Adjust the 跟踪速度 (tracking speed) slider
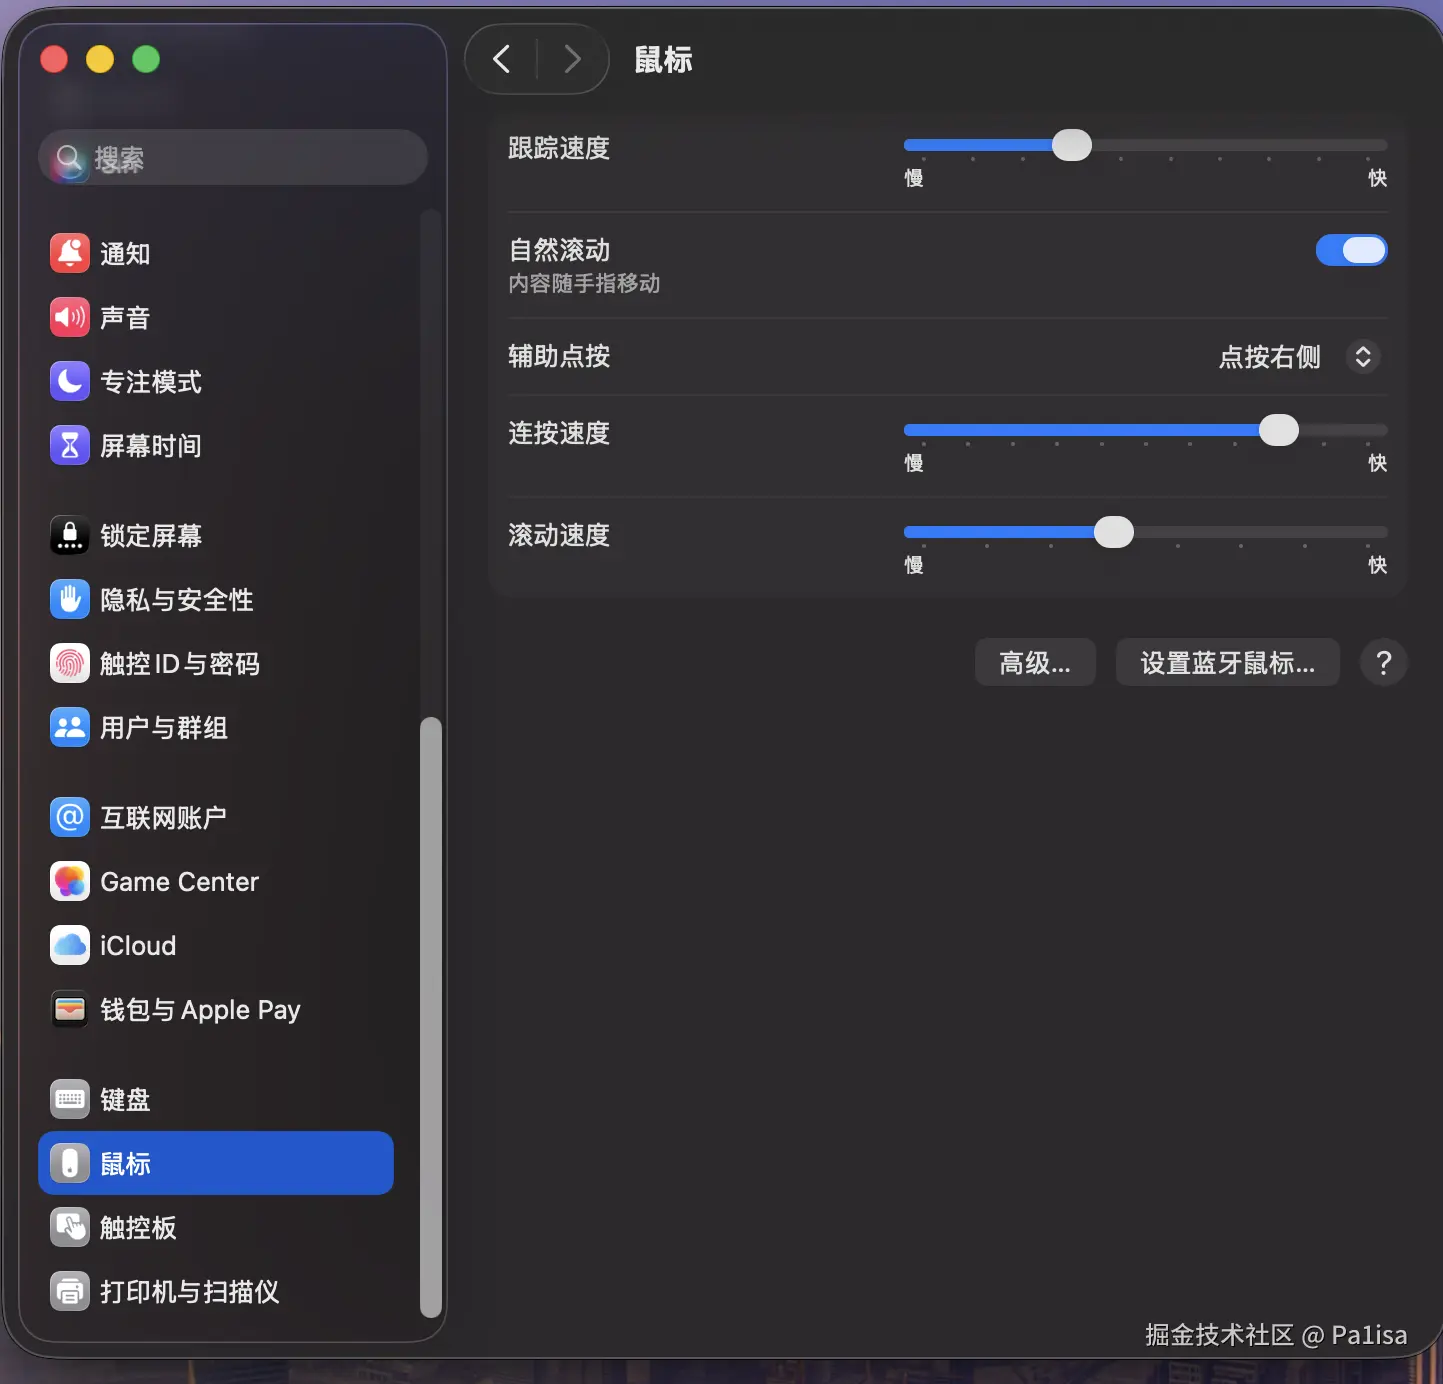The width and height of the screenshot is (1443, 1384). [x=1071, y=145]
